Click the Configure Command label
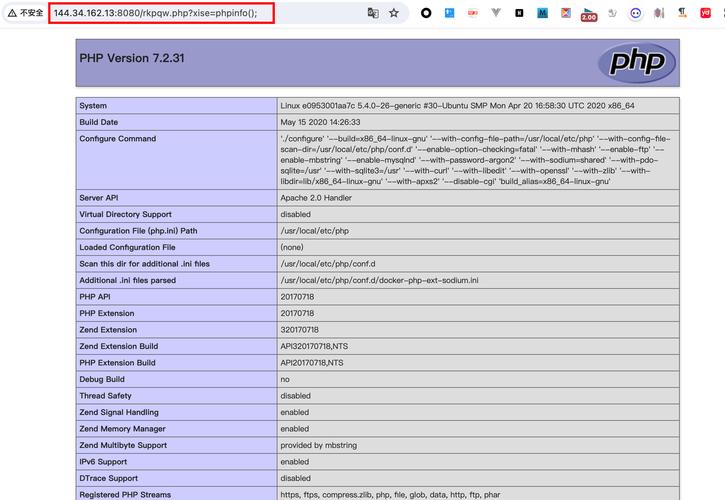This screenshot has height=500, width=725. click(117, 139)
